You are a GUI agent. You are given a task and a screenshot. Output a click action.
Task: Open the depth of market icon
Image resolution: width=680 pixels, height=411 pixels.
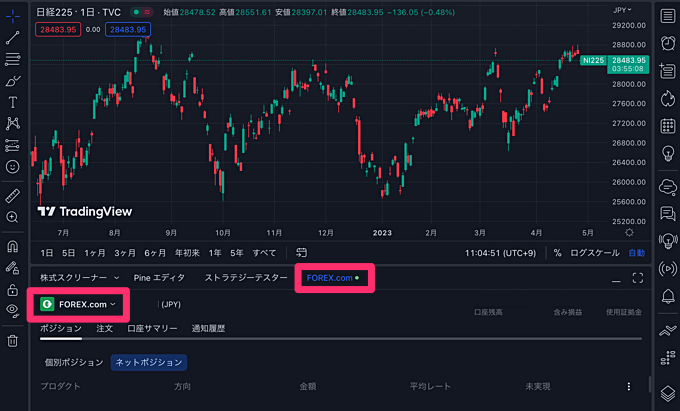click(668, 359)
